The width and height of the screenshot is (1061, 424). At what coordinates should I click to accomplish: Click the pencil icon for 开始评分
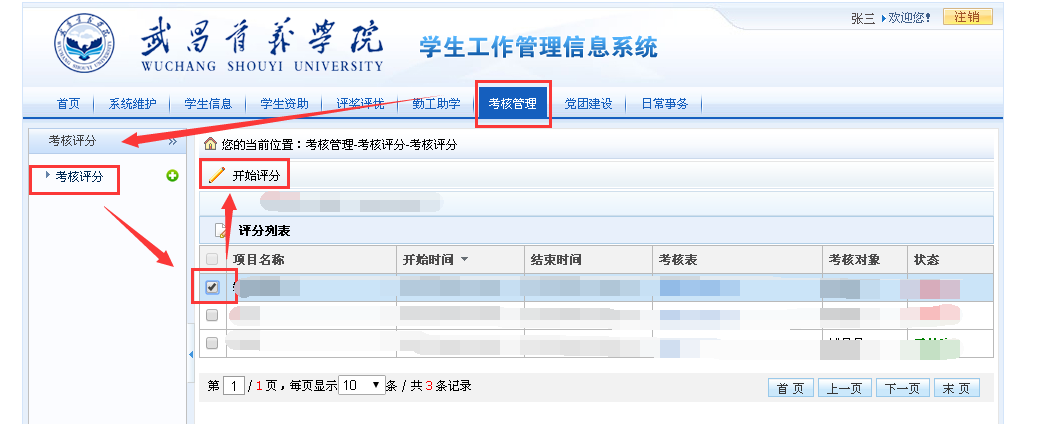point(216,176)
